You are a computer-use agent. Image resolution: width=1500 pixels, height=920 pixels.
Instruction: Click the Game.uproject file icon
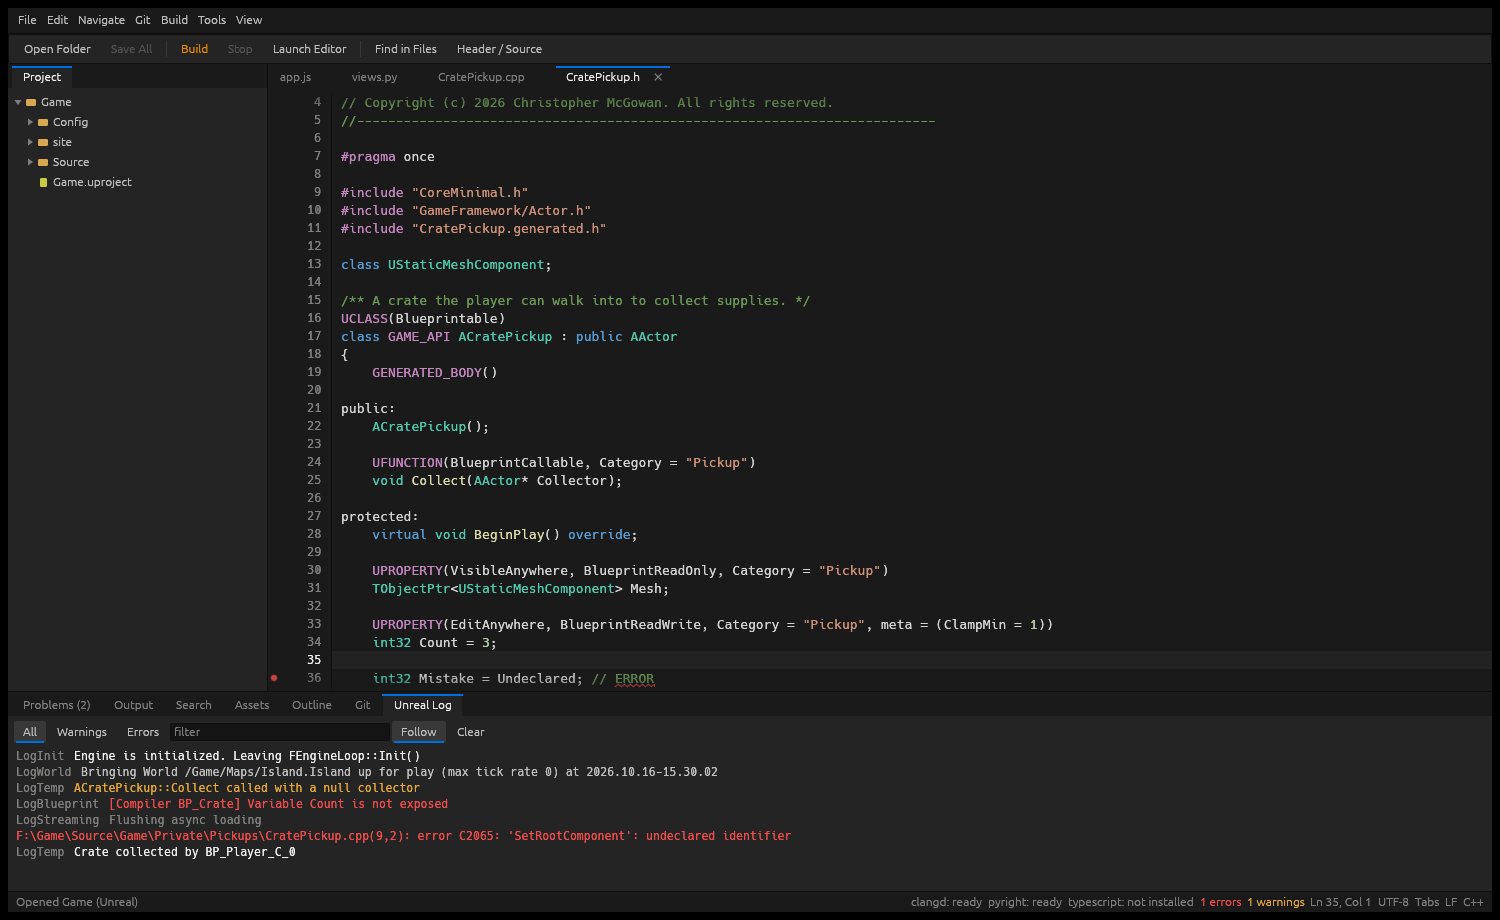click(x=43, y=182)
